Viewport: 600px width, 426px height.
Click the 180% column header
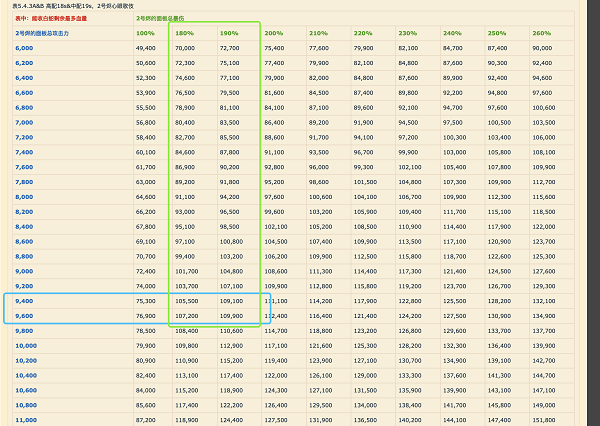184,33
